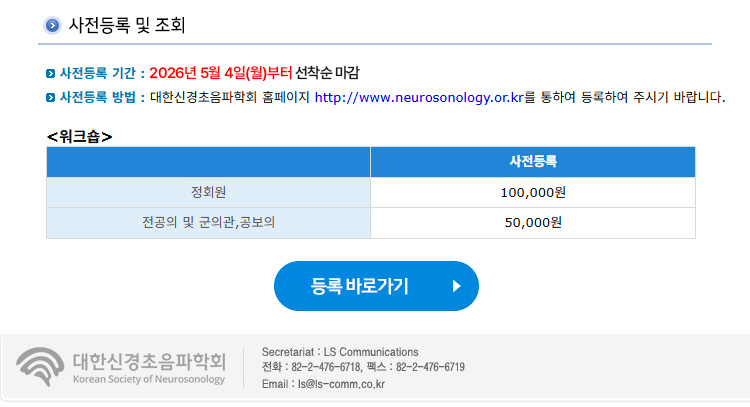Viewport: 750px width, 407px height.
Task: Click the bullet icon before 사전등록 방법
Action: 51,98
